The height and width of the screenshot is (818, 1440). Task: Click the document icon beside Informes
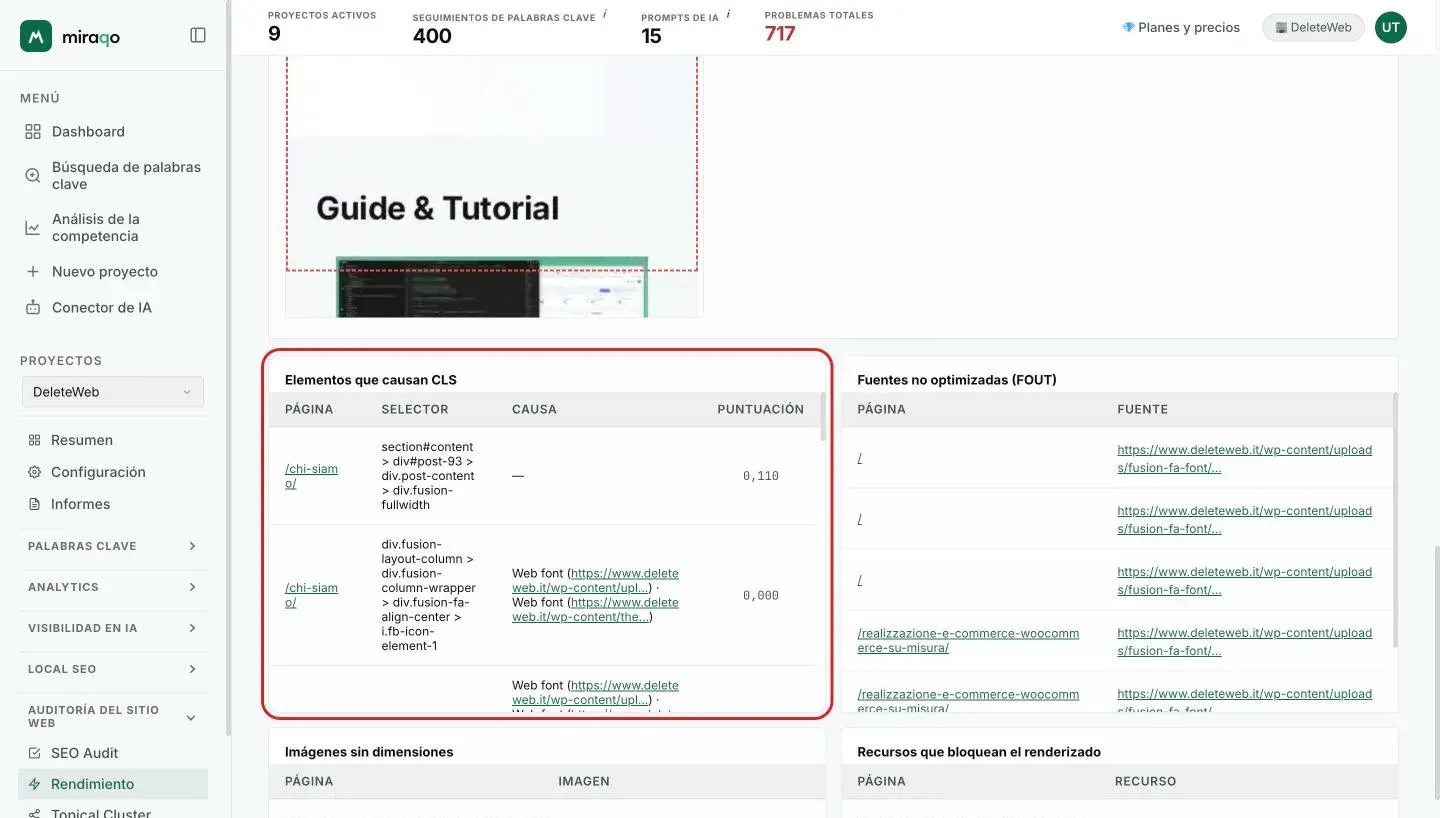click(x=34, y=504)
